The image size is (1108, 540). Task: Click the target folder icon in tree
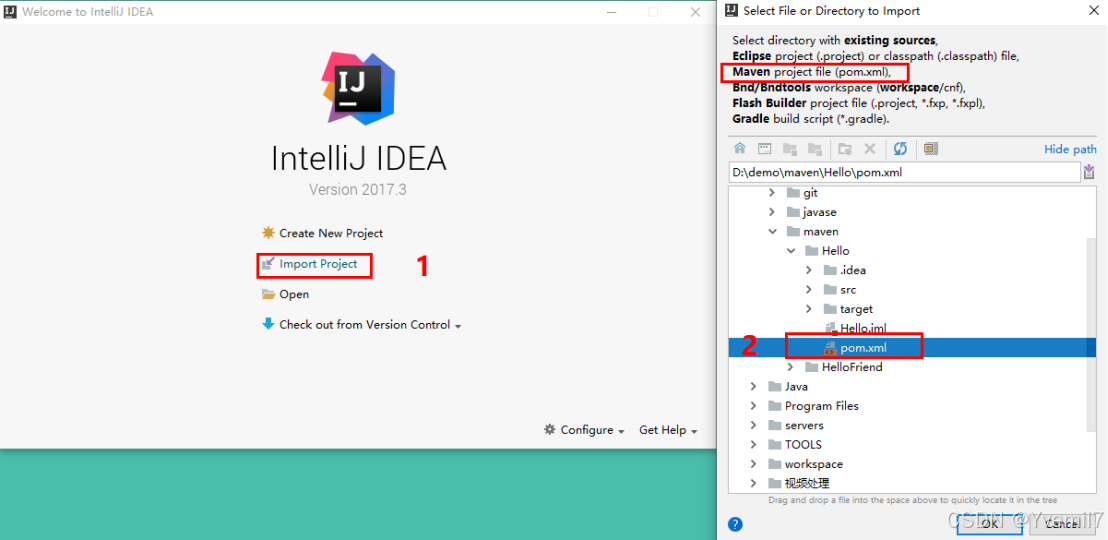(830, 309)
